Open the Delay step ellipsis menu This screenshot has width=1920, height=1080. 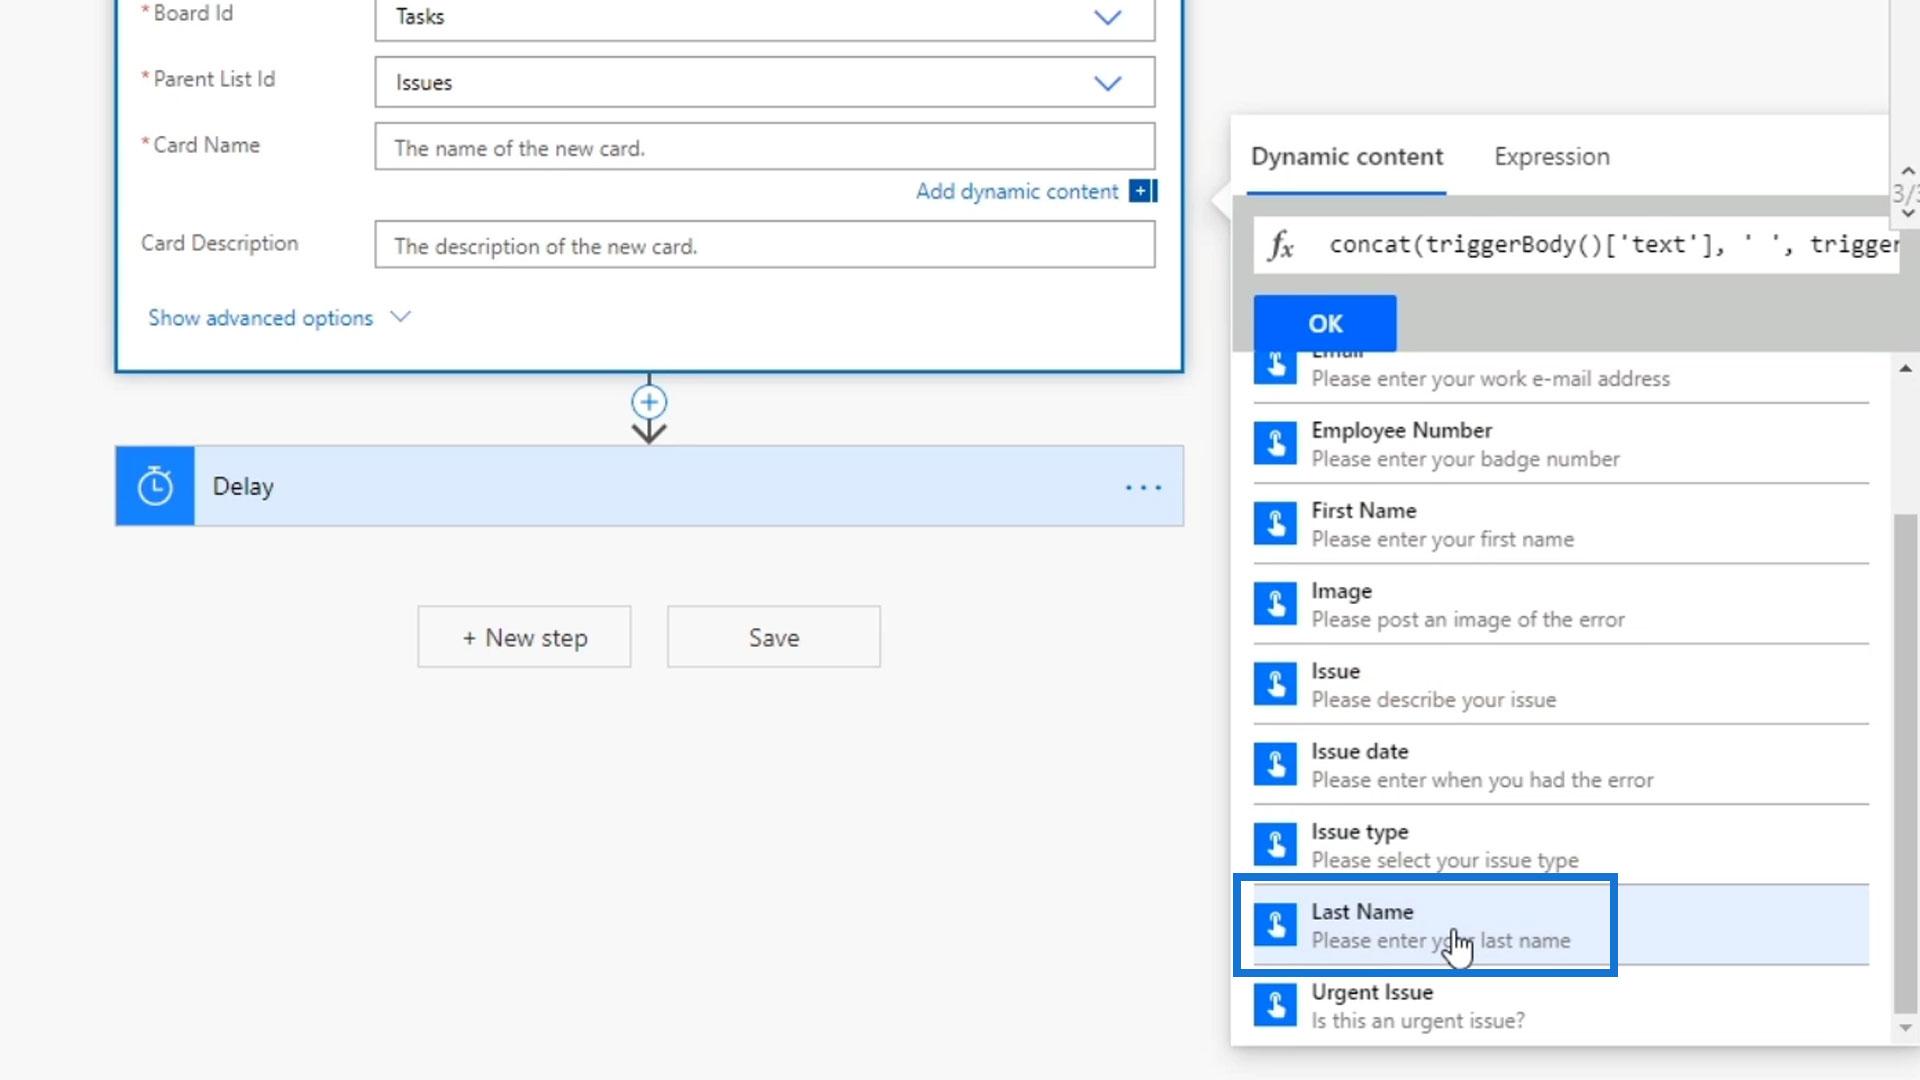click(1143, 487)
